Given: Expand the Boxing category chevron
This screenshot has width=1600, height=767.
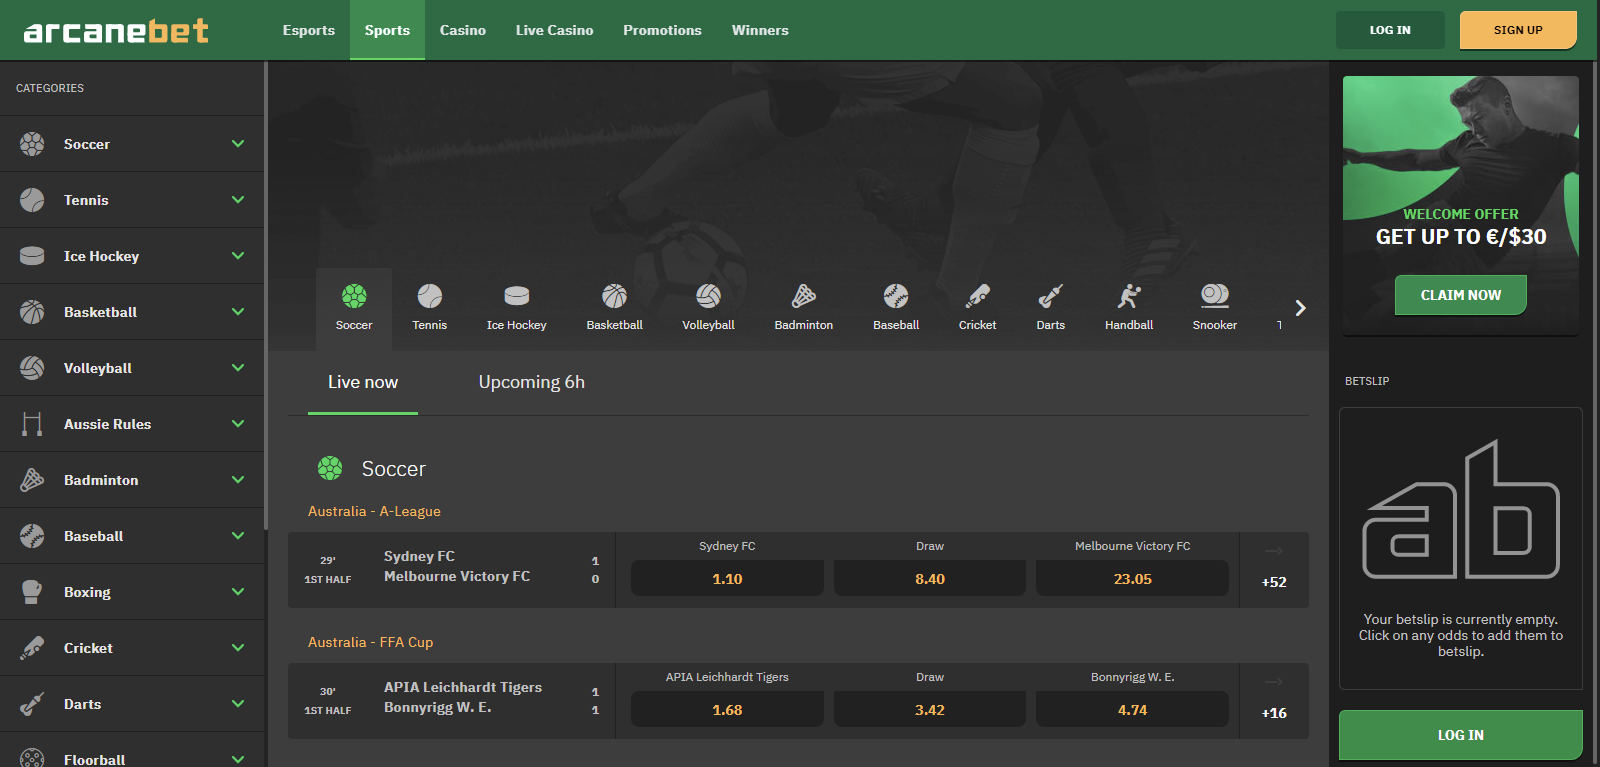Looking at the screenshot, I should point(238,592).
